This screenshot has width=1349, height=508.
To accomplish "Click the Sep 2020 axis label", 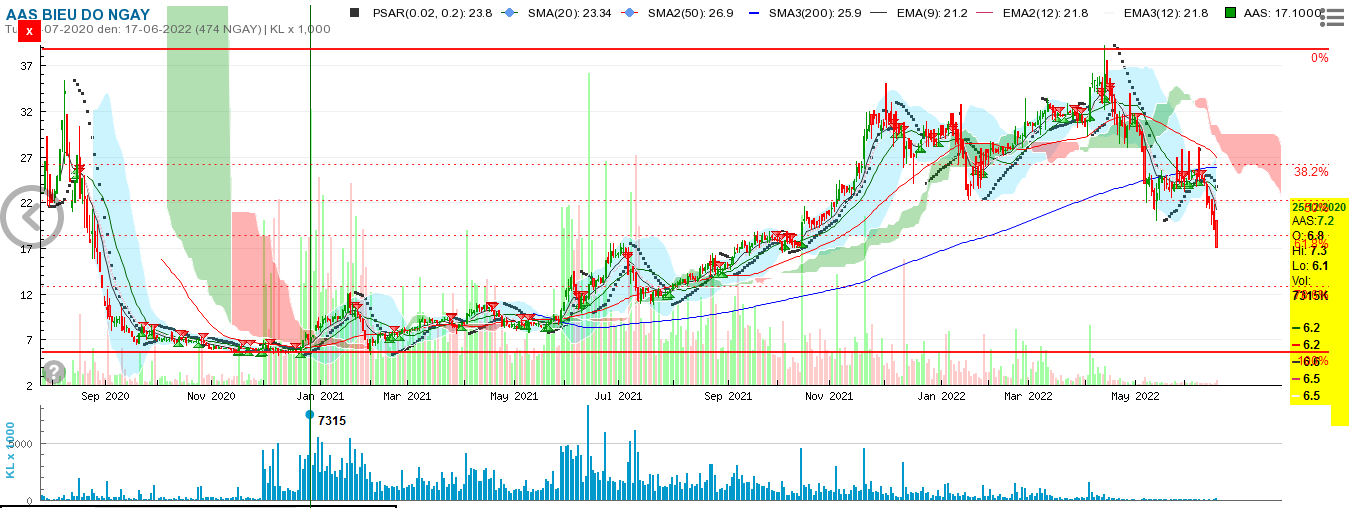I will 105,396.
